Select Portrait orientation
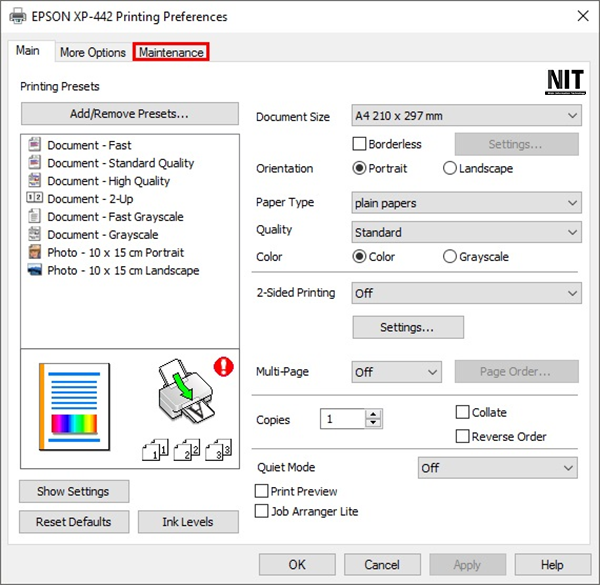This screenshot has height=585, width=600. pos(359,168)
